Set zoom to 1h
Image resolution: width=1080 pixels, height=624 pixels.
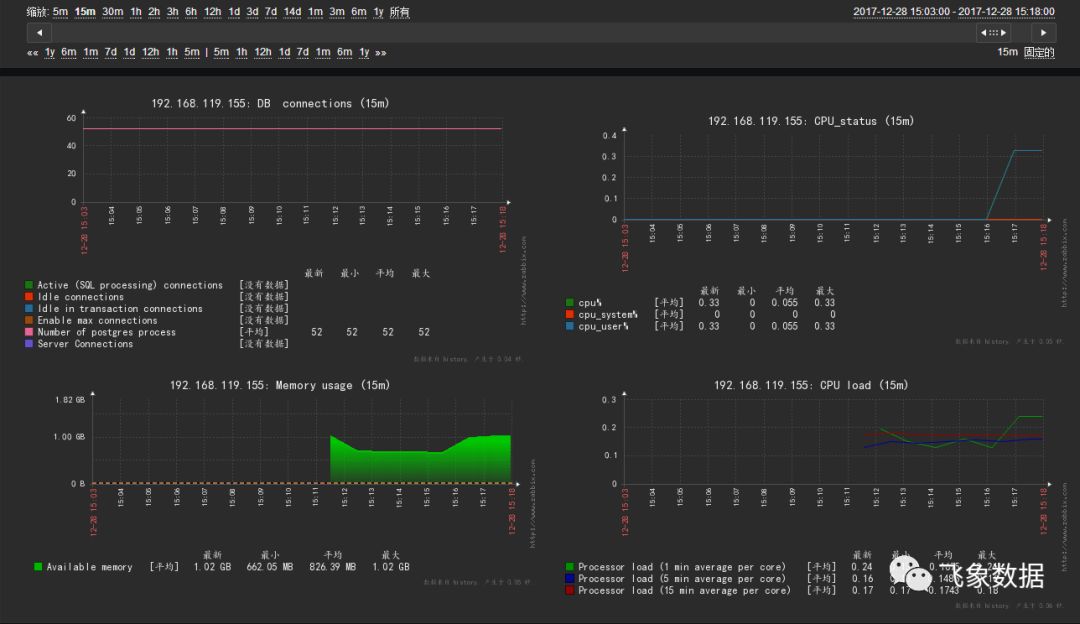coord(136,12)
